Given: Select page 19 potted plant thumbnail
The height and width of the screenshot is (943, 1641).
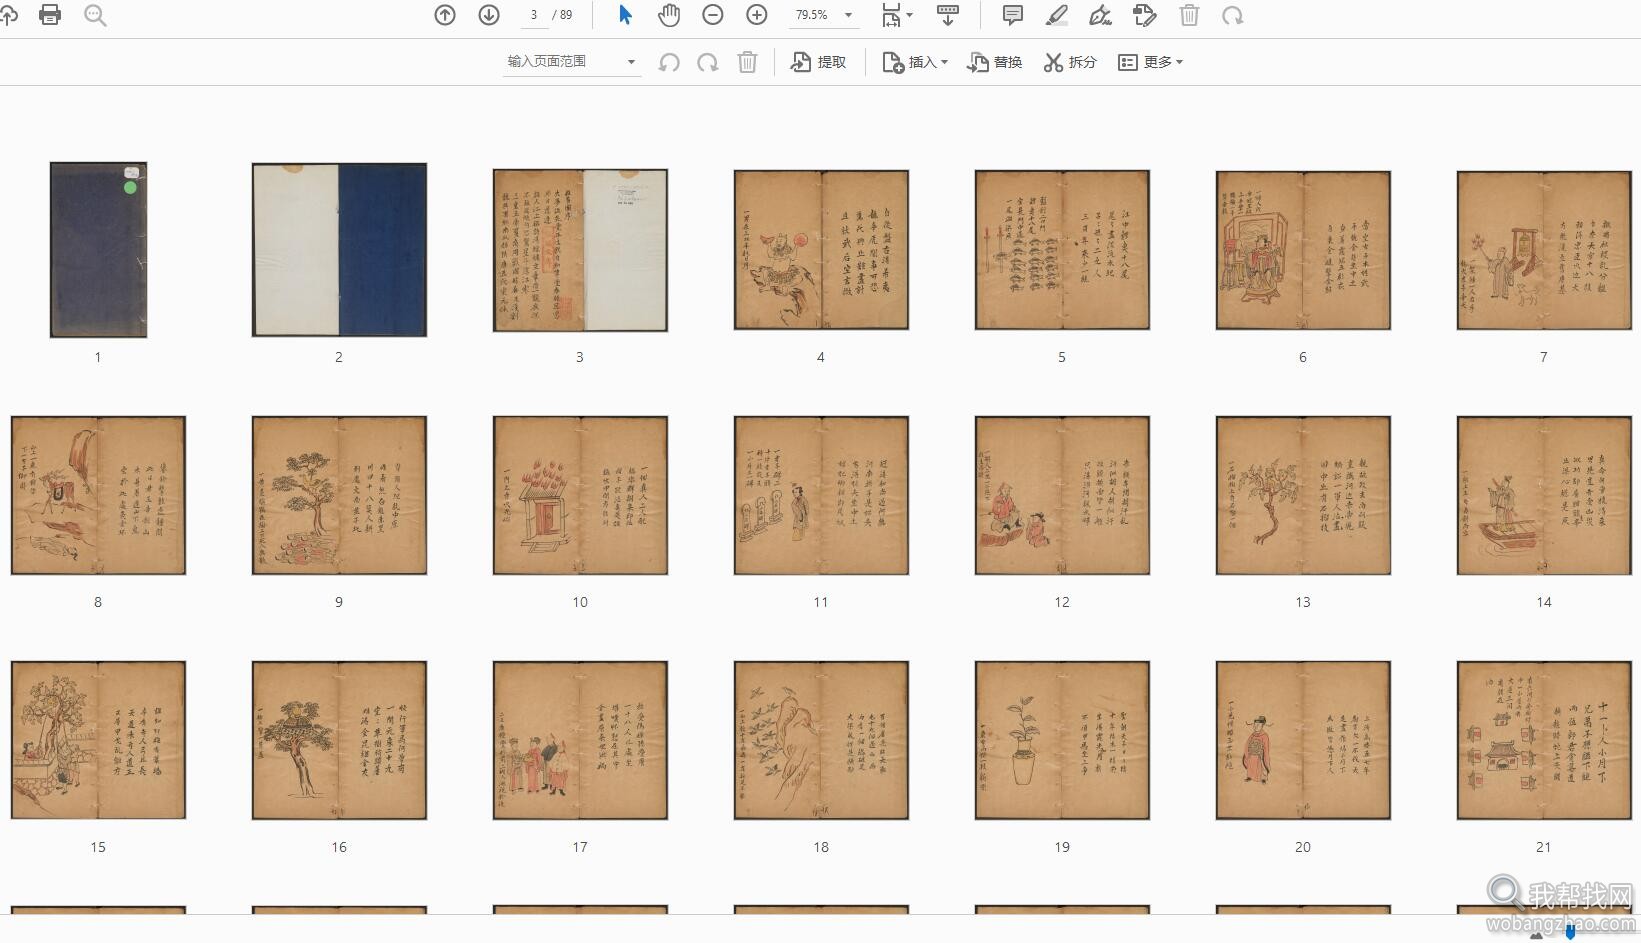Looking at the screenshot, I should coord(1062,740).
